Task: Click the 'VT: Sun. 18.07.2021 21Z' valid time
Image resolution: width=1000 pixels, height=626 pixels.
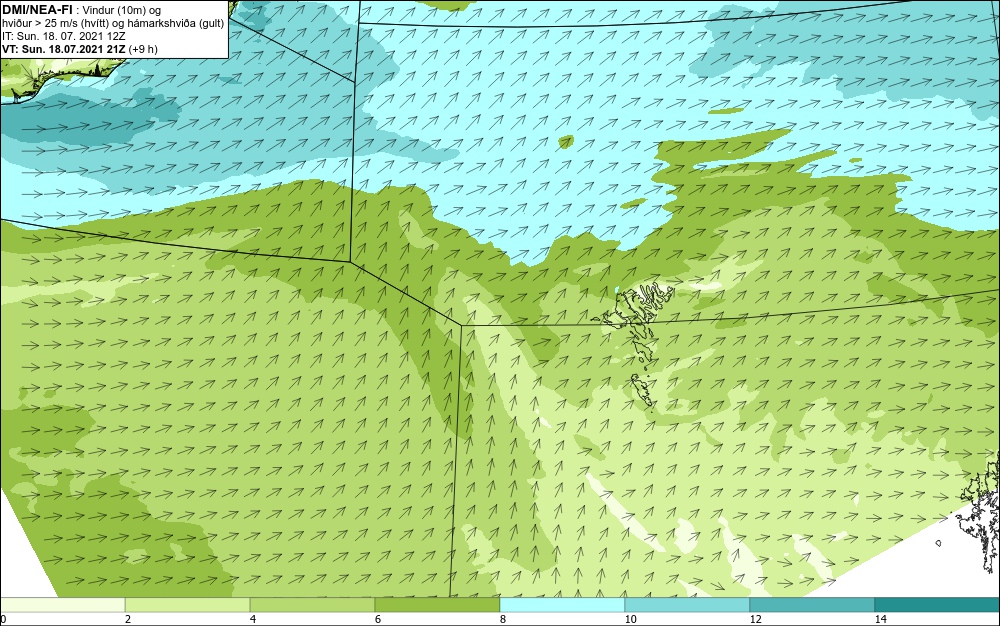Action: pos(64,49)
